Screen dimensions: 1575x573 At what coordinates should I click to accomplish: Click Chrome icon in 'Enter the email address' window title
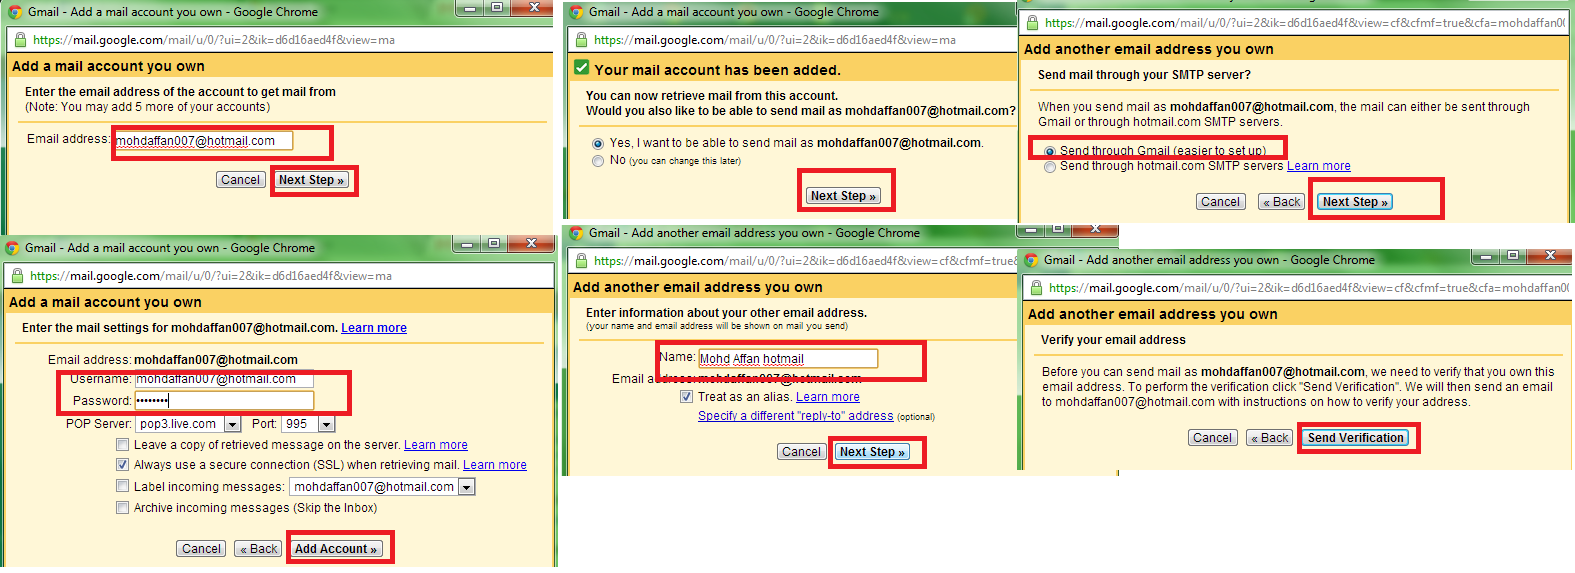click(x=15, y=12)
